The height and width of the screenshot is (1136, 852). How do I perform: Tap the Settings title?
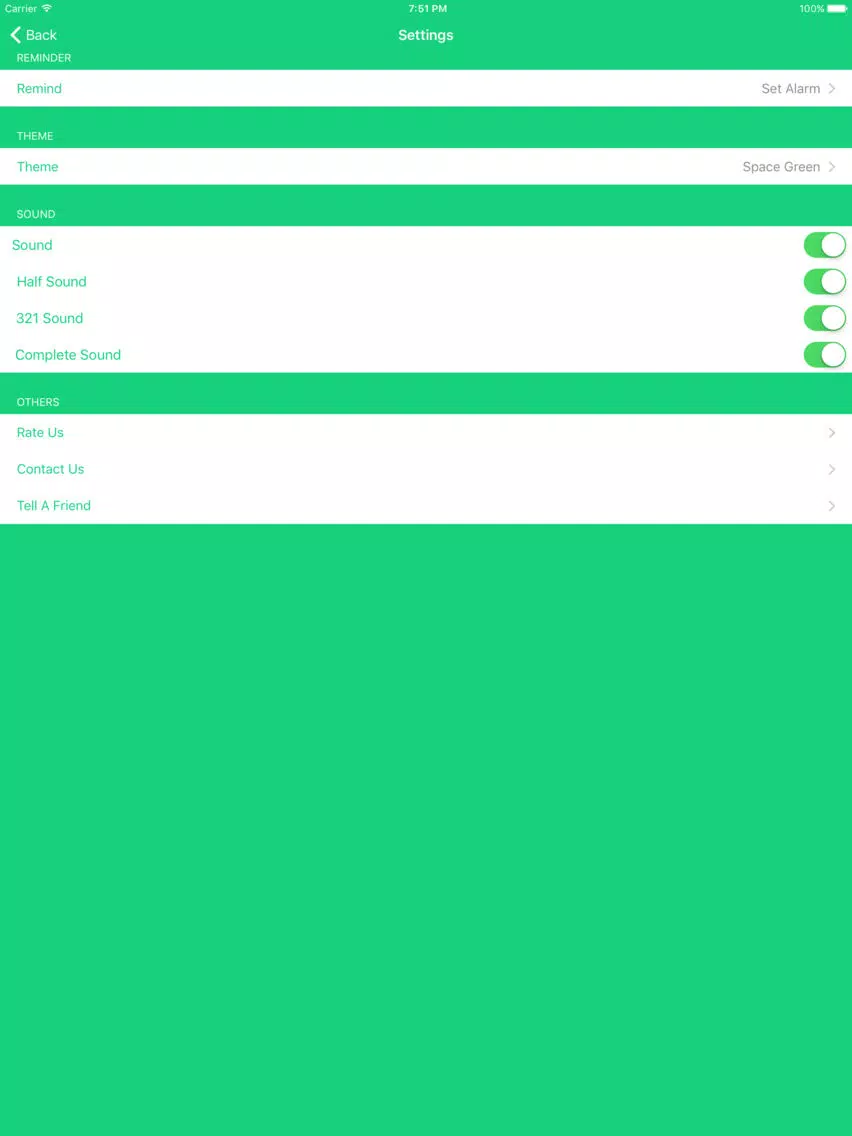(x=426, y=35)
